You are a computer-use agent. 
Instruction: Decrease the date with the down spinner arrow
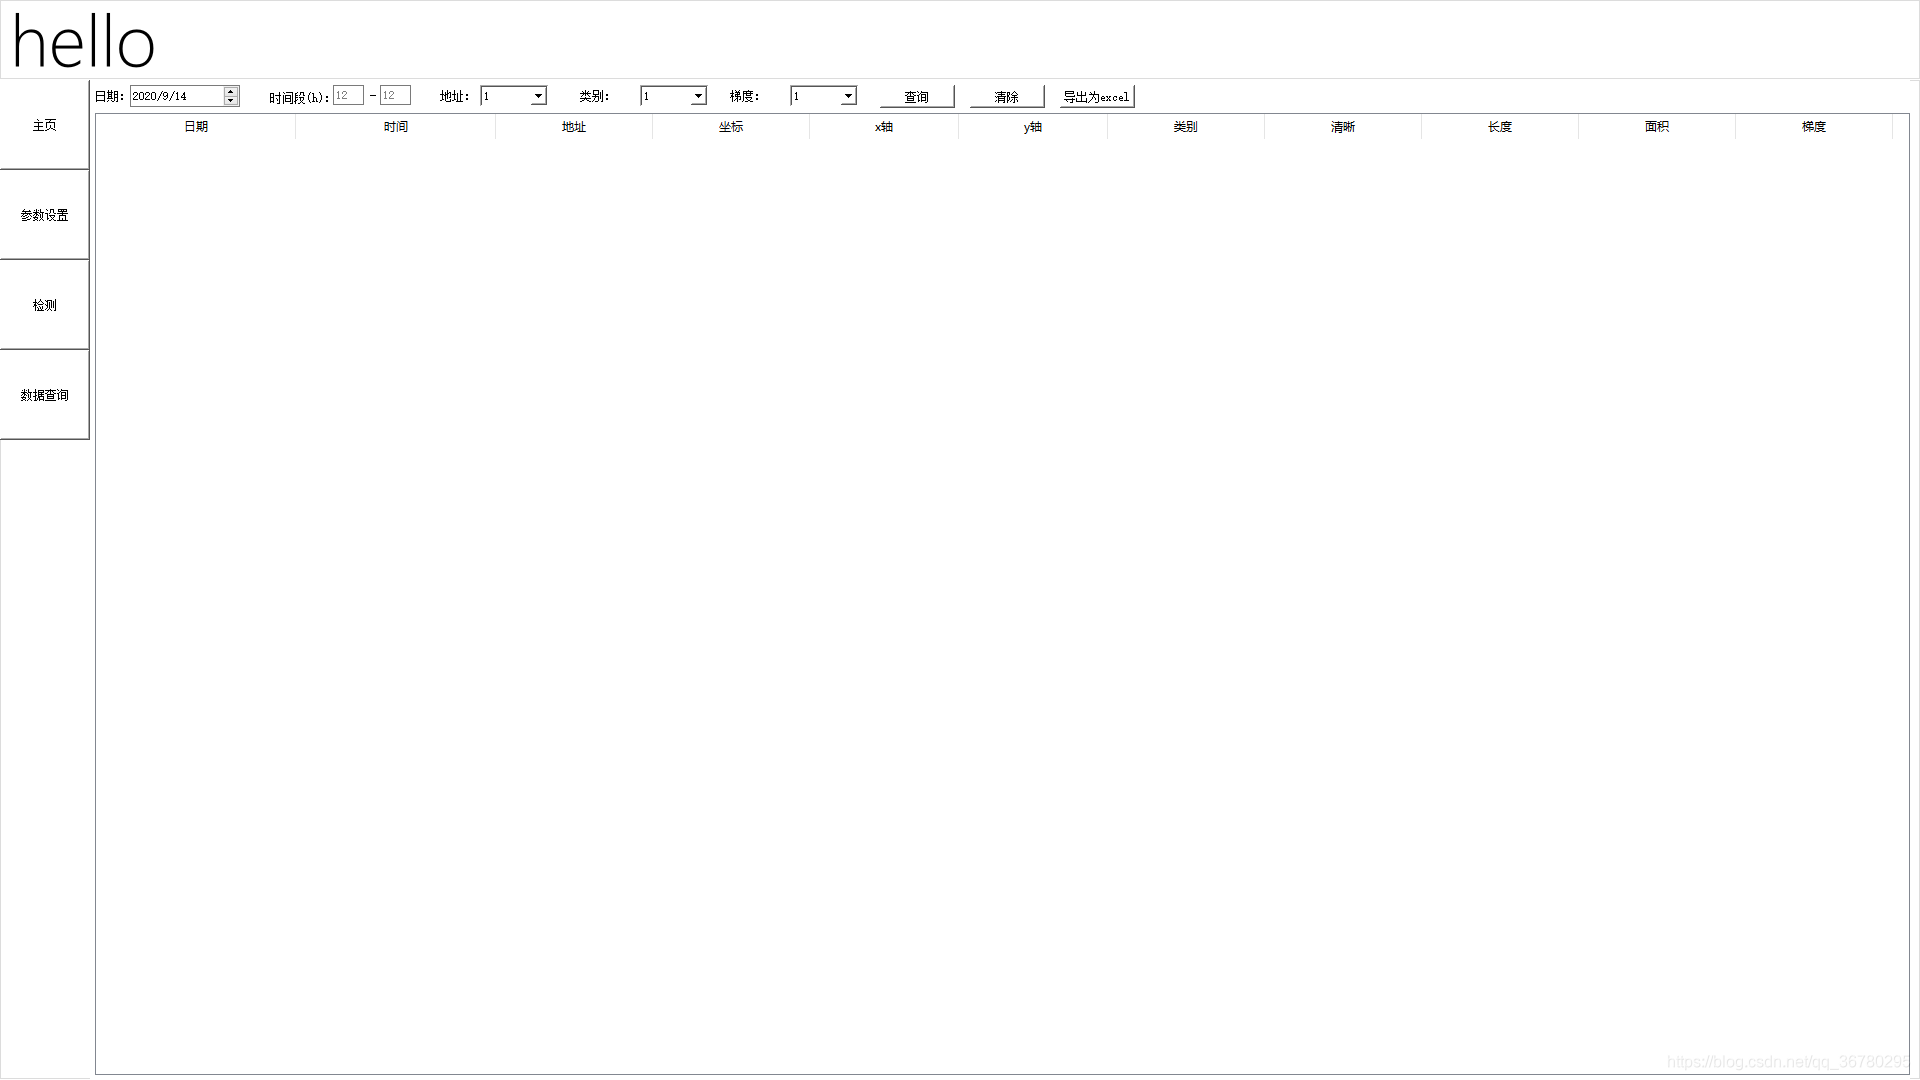[231, 101]
